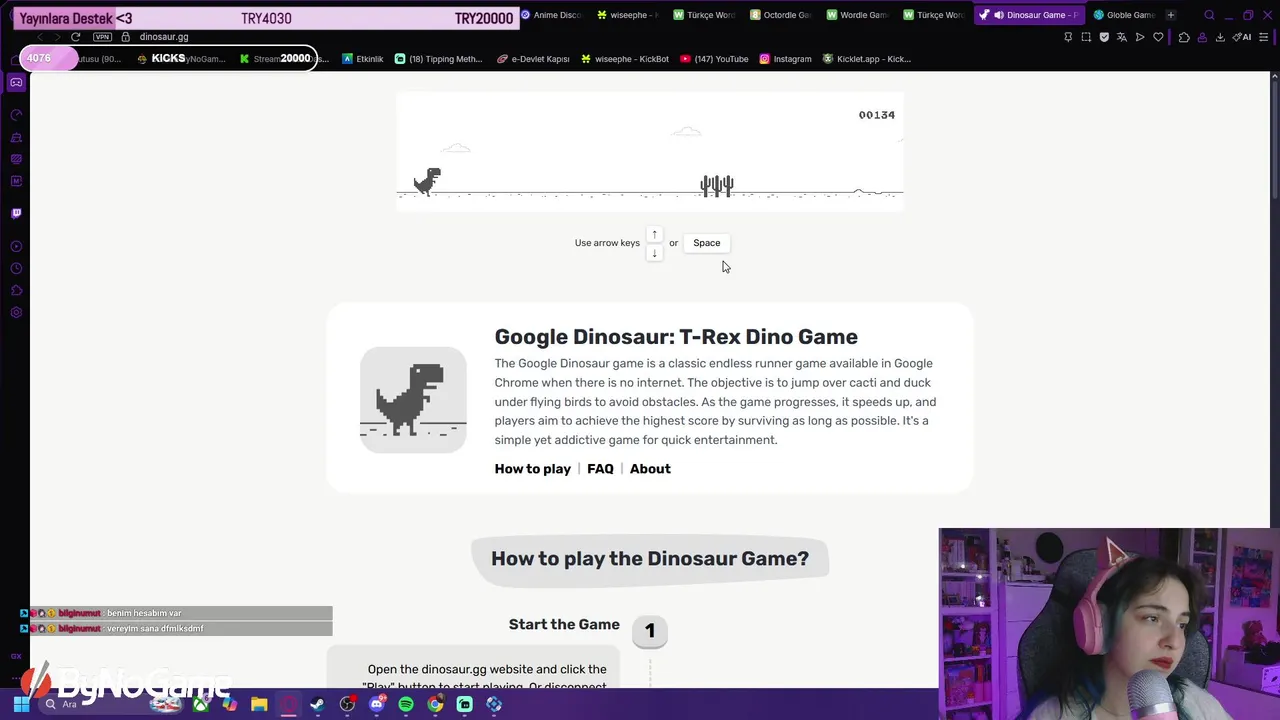This screenshot has width=1280, height=720.
Task: Open Spotify from the taskbar
Action: coord(406,704)
